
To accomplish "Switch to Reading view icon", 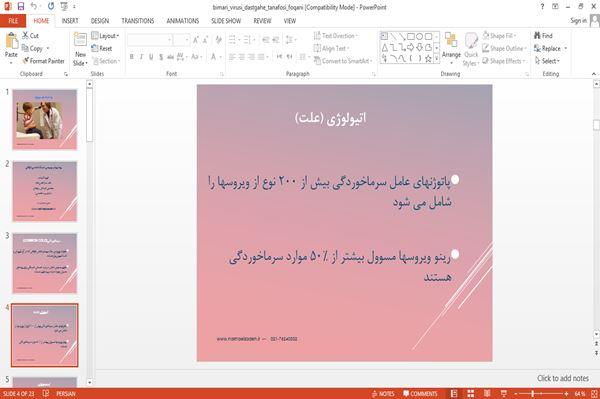I will point(487,394).
